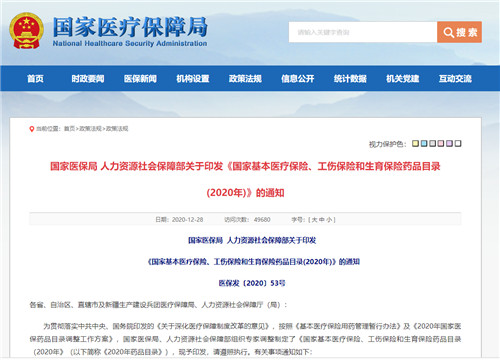Click the 首页 breadcrumb link
This screenshot has width=500, height=360.
point(69,129)
